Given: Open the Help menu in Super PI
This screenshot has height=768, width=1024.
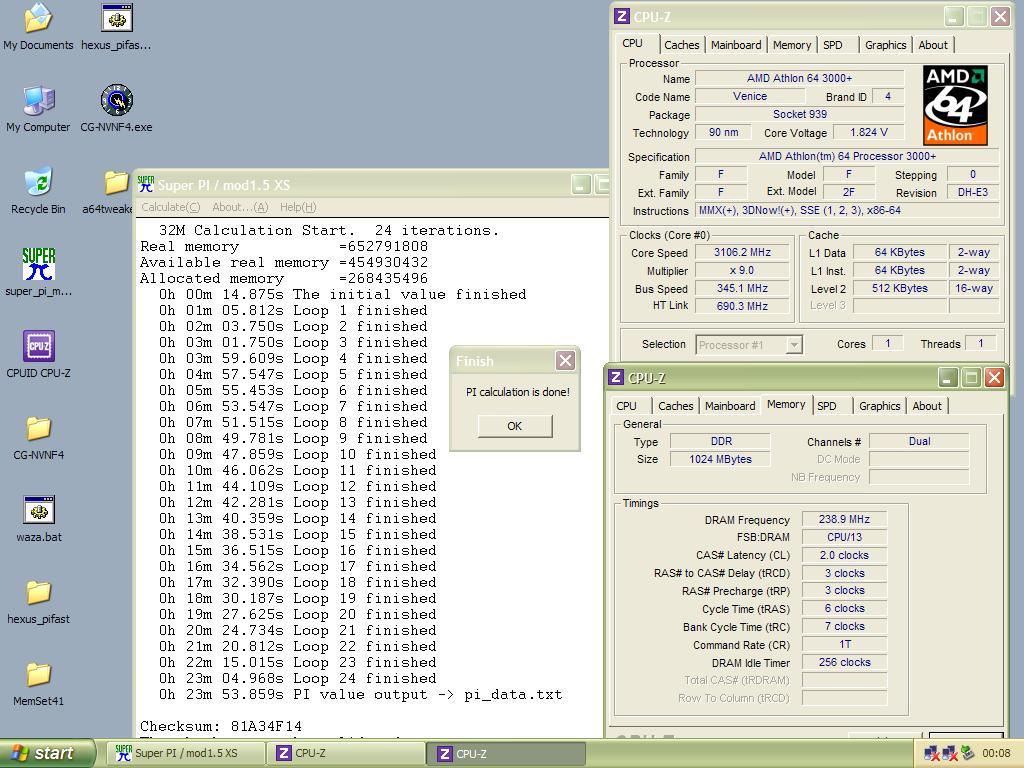Looking at the screenshot, I should tap(298, 207).
